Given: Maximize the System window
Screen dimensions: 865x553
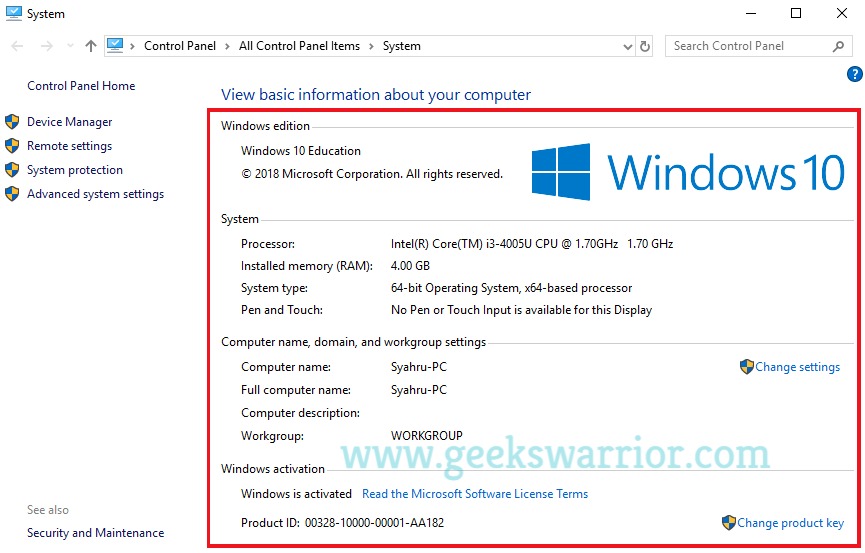Looking at the screenshot, I should (796, 13).
